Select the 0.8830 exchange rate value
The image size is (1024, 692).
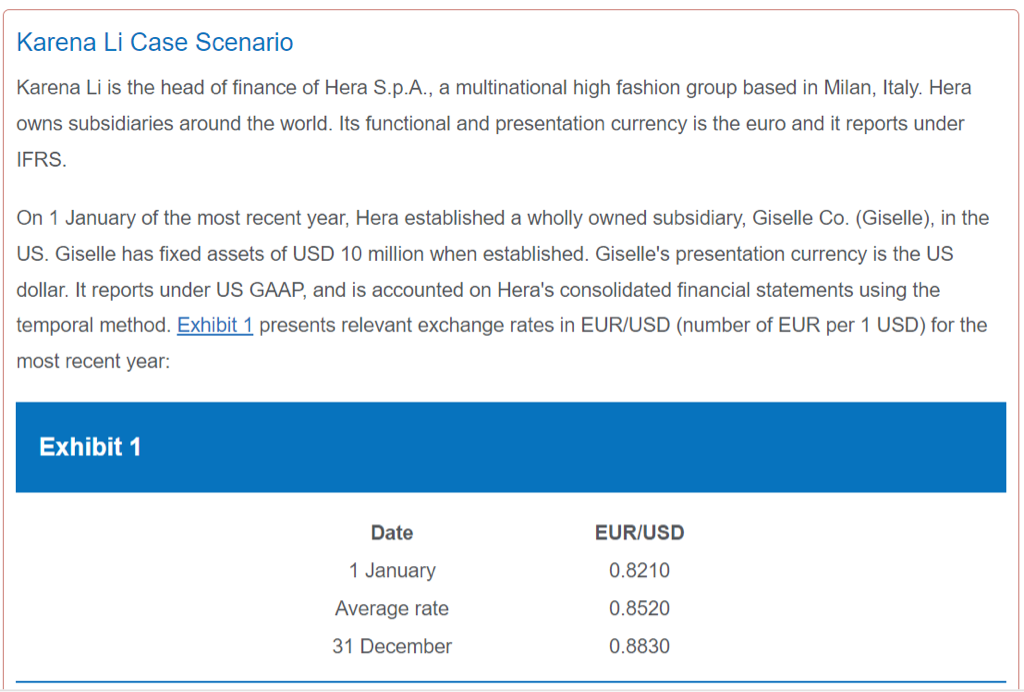tap(639, 646)
